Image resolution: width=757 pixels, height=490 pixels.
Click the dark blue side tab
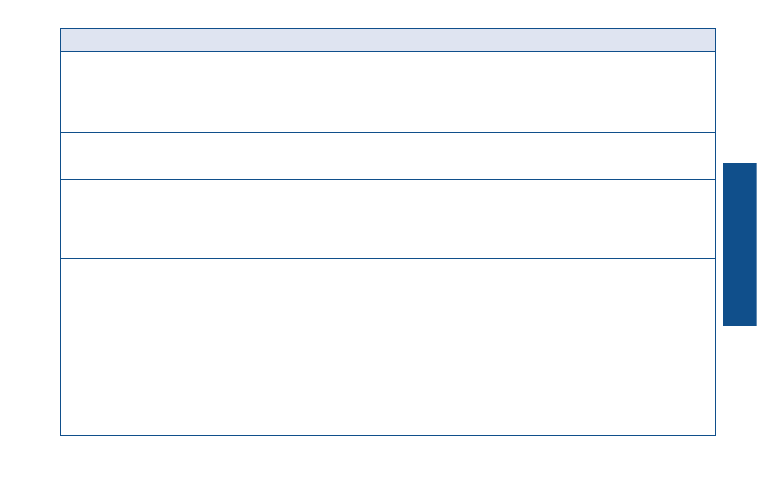coord(740,244)
